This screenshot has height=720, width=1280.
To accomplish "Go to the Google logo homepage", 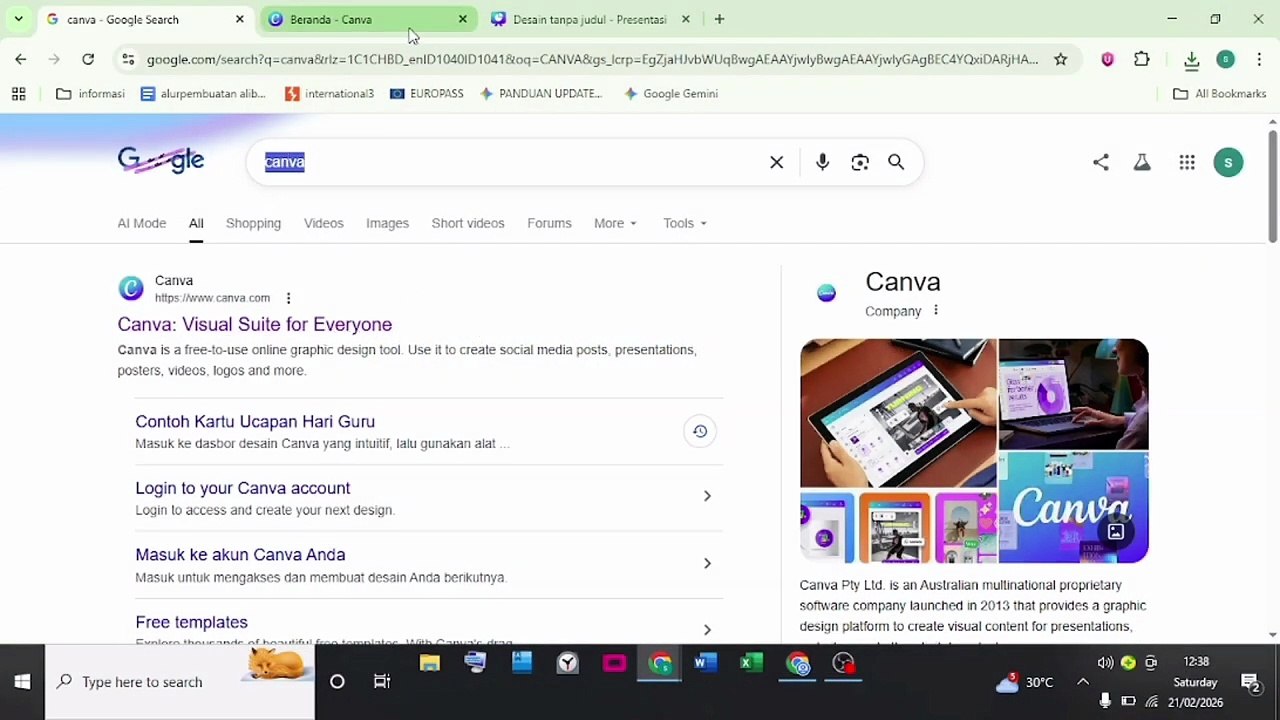I will pos(161,160).
